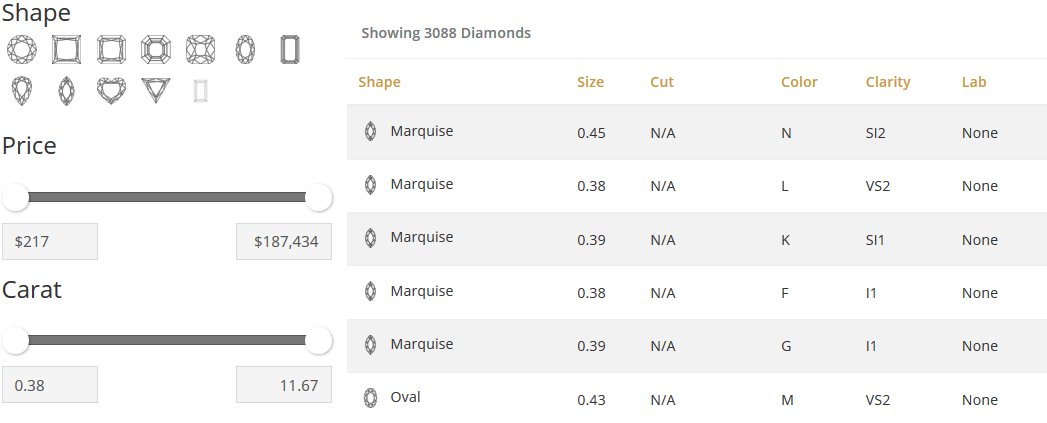
Task: Select the Oval shape filter icon
Action: (245, 49)
